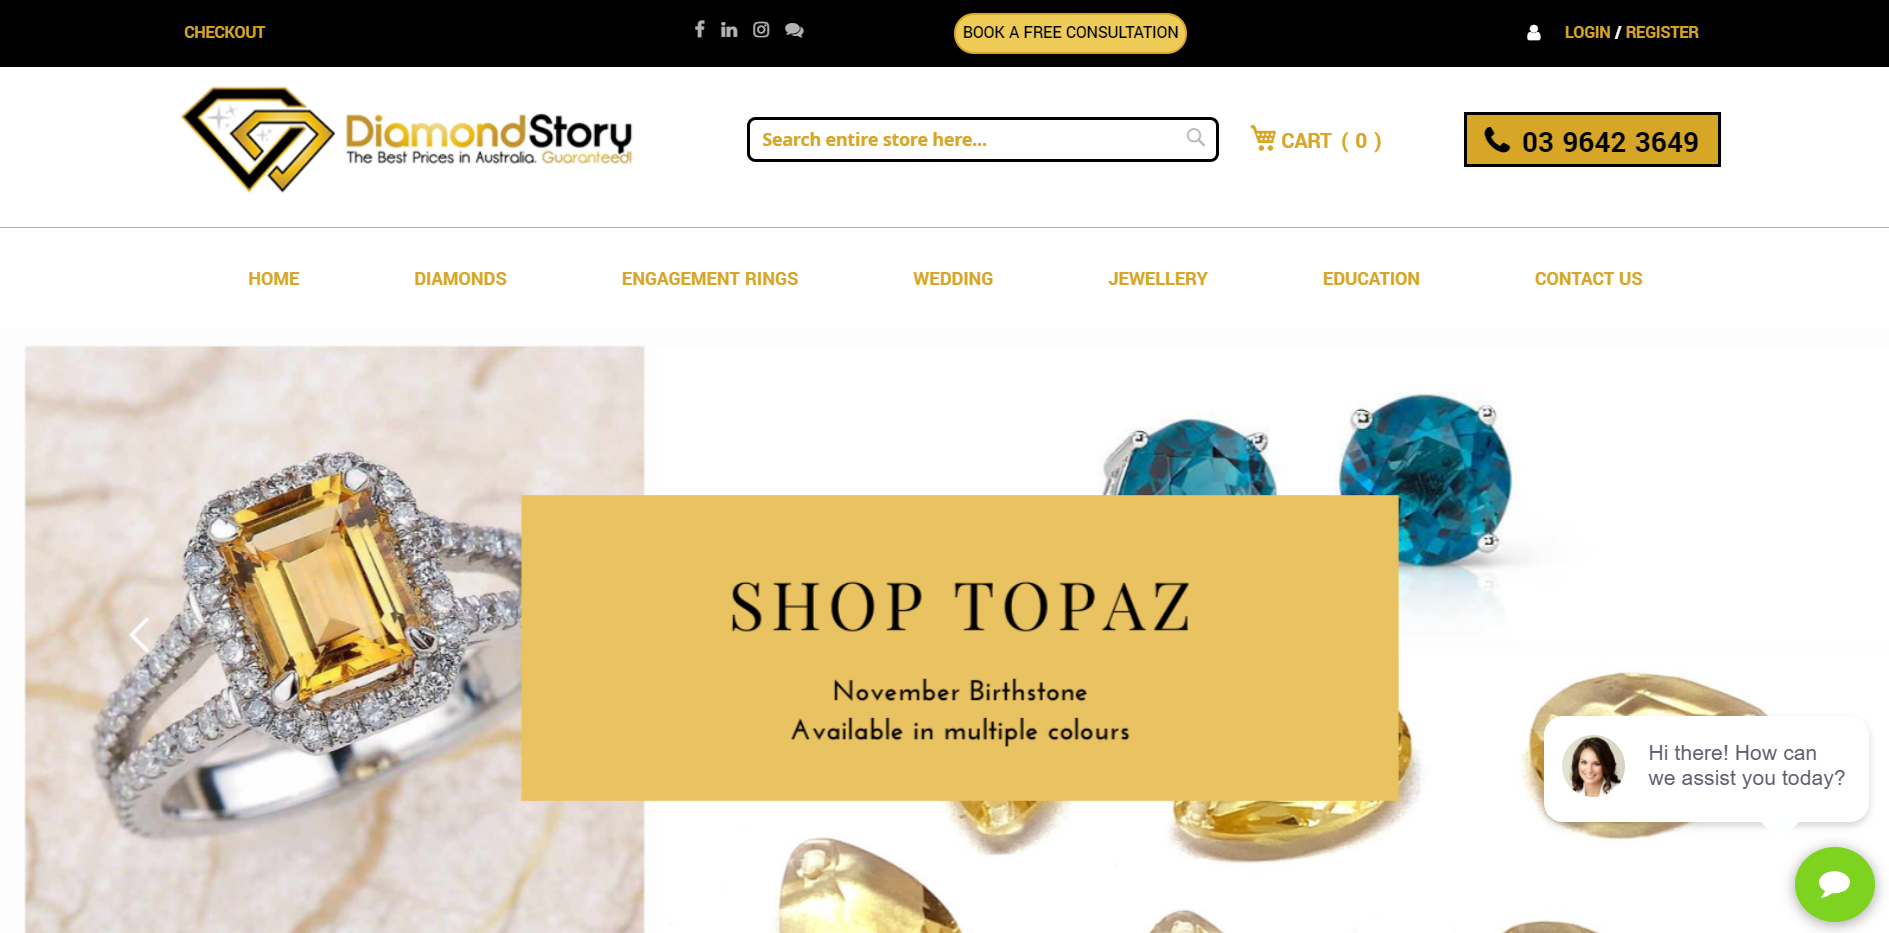Open the Engagement Rings menu
Screen dimensions: 1889x933
tap(710, 279)
